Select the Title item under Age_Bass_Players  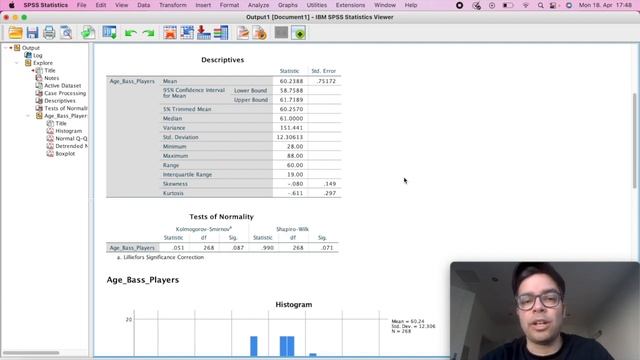61,123
